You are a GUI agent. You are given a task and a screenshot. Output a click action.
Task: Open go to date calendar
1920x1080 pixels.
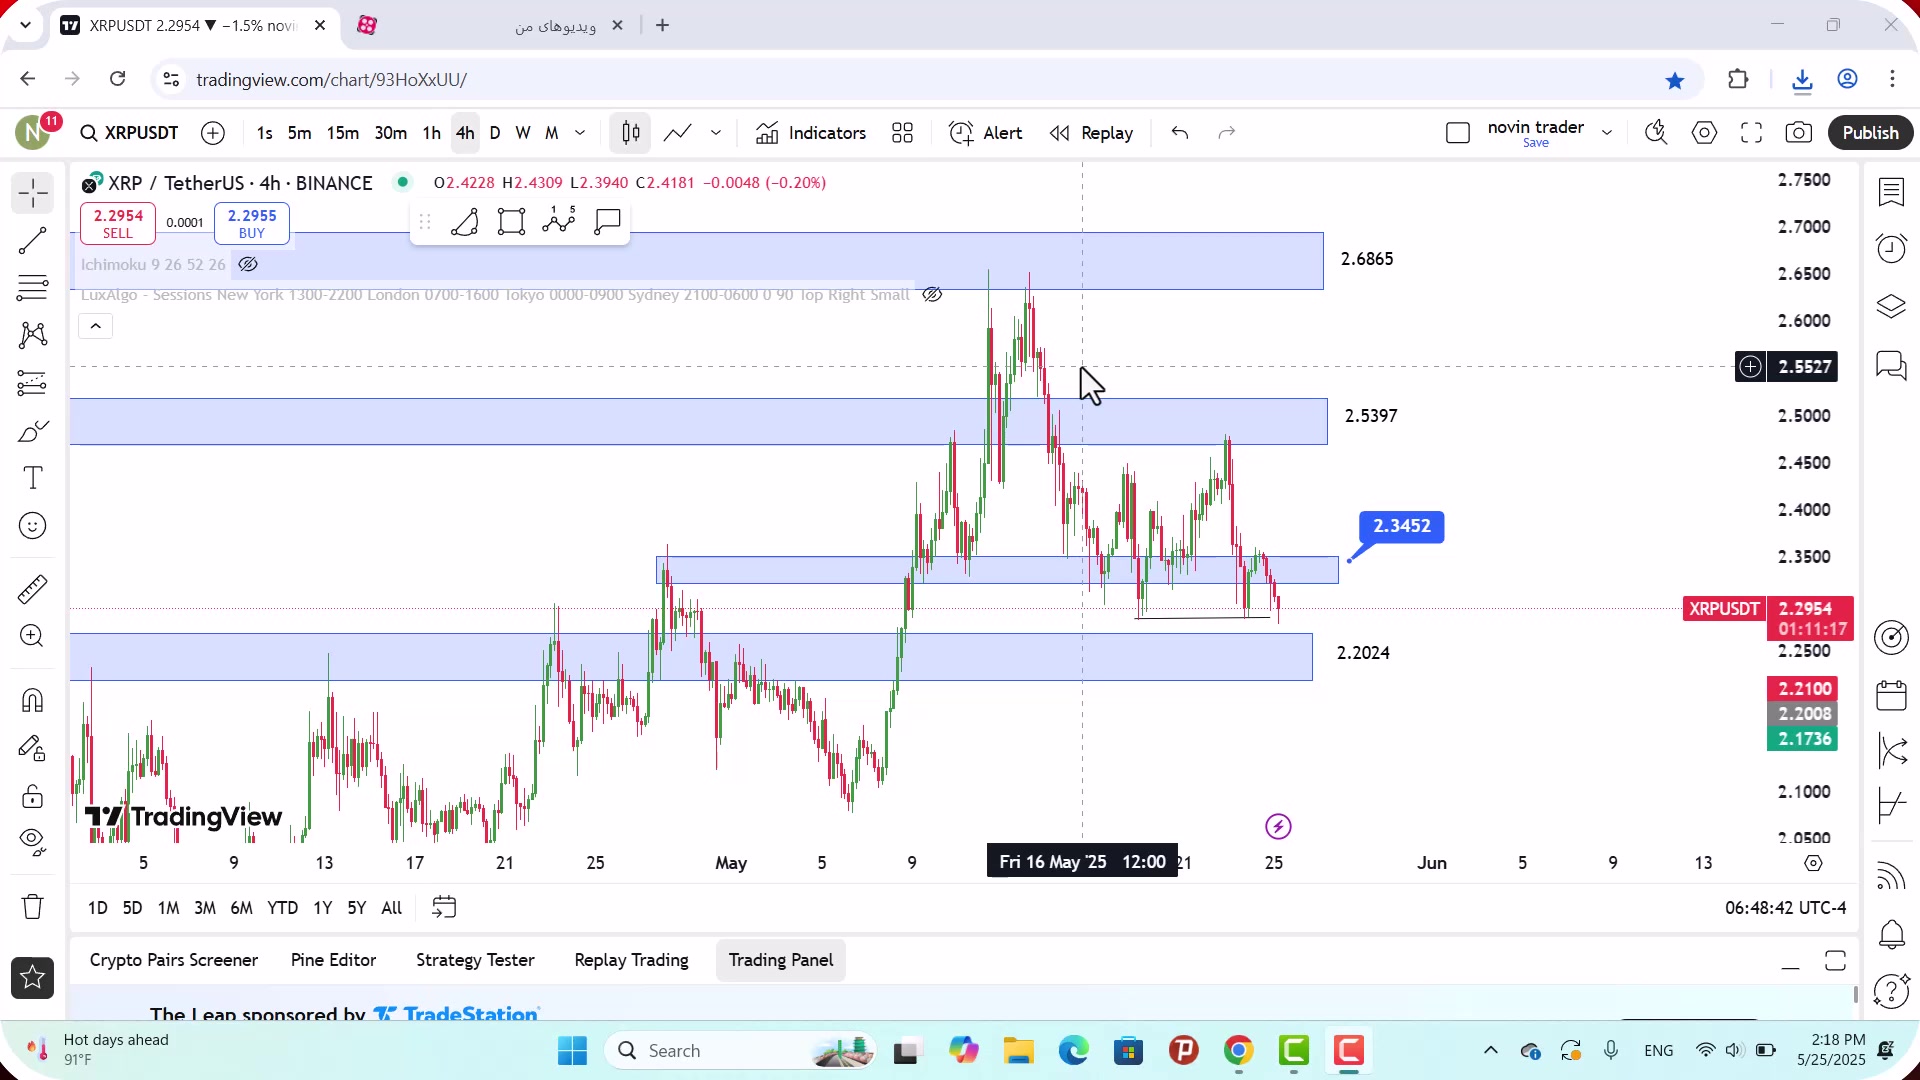point(444,908)
